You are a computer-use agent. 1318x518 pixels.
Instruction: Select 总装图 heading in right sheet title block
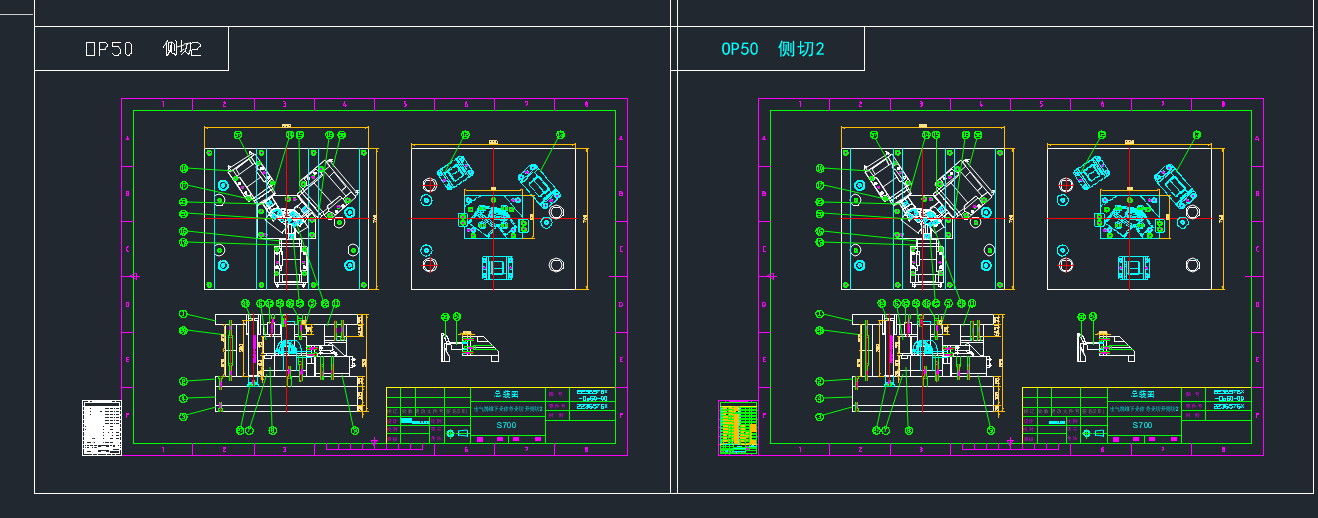(1142, 395)
